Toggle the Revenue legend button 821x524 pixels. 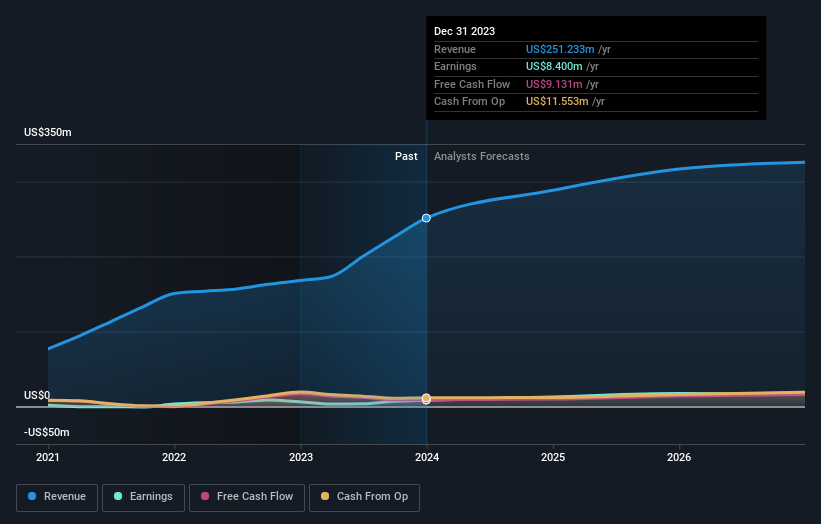tap(57, 497)
